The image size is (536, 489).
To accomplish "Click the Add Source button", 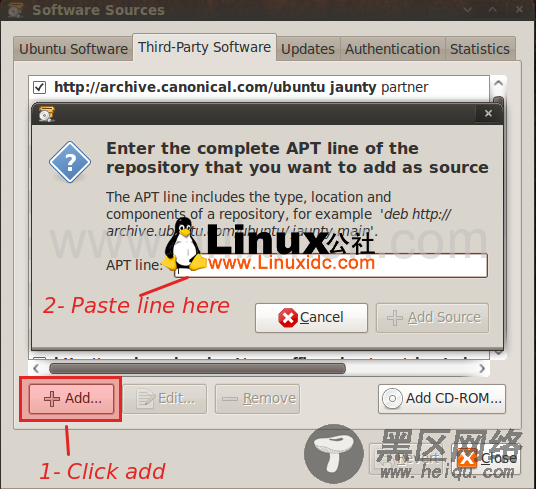I will (x=432, y=318).
